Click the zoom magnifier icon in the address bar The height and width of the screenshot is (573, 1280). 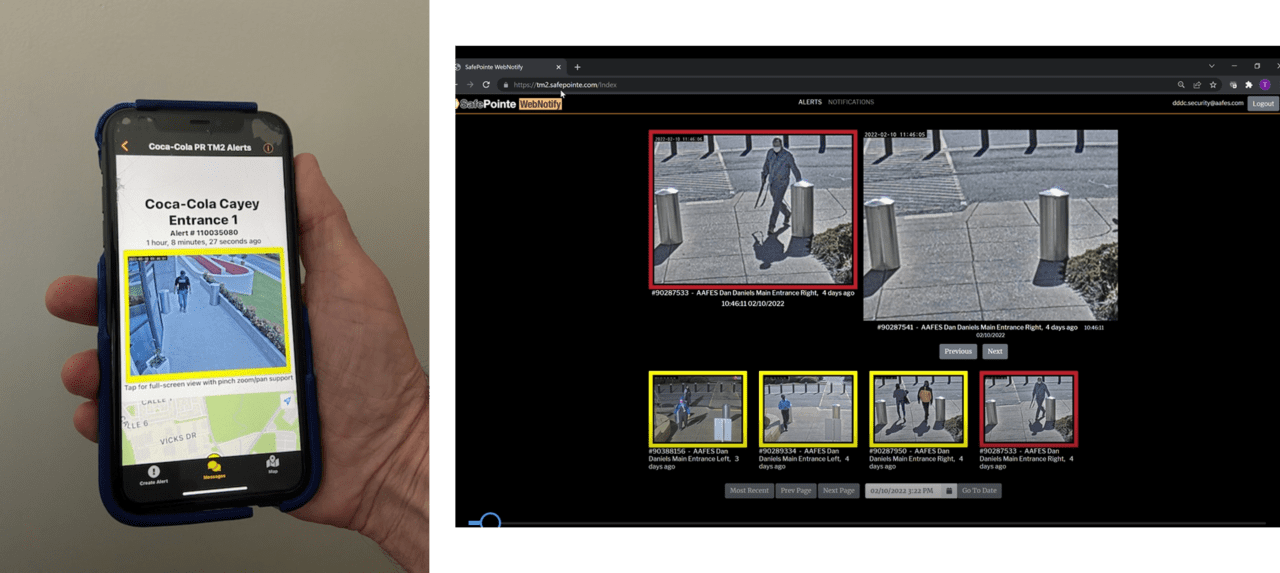(1181, 85)
